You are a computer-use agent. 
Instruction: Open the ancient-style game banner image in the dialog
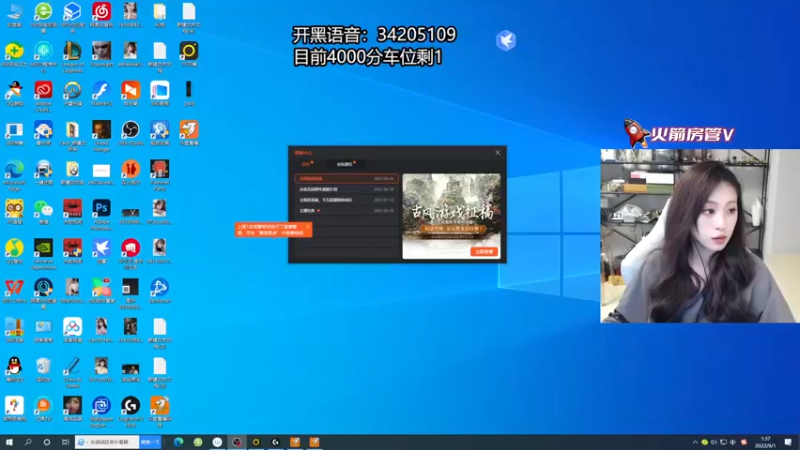(452, 216)
